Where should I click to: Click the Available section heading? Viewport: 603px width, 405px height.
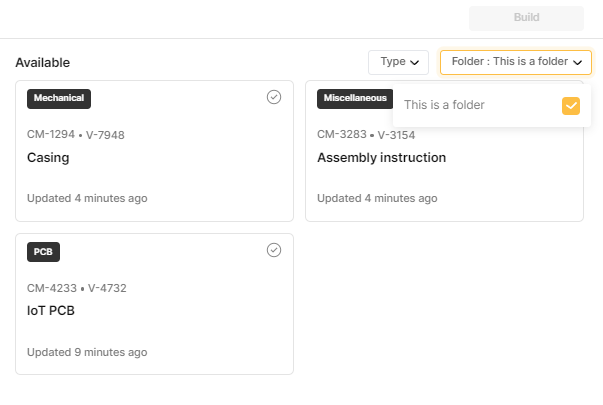43,63
